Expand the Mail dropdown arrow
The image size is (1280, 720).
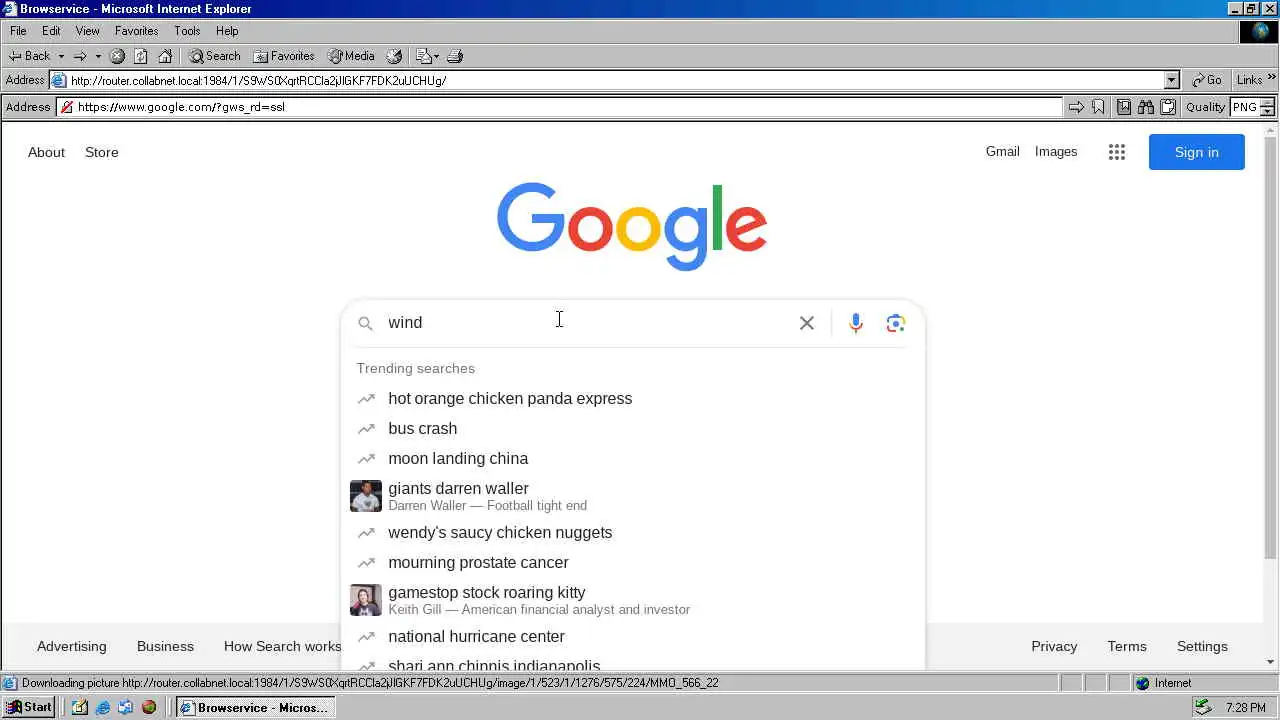pos(437,56)
